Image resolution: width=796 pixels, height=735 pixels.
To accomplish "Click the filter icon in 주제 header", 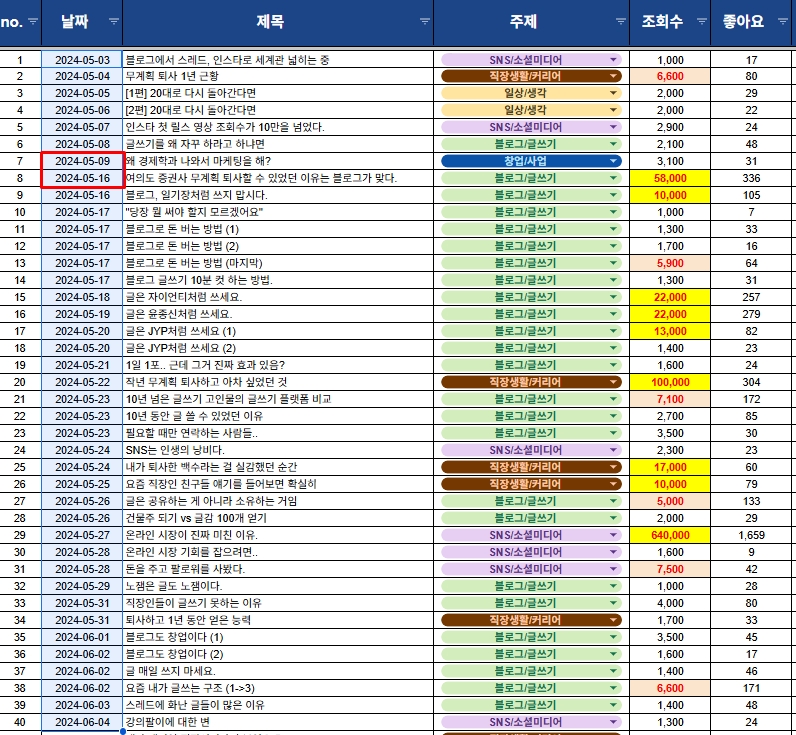I will pos(618,22).
